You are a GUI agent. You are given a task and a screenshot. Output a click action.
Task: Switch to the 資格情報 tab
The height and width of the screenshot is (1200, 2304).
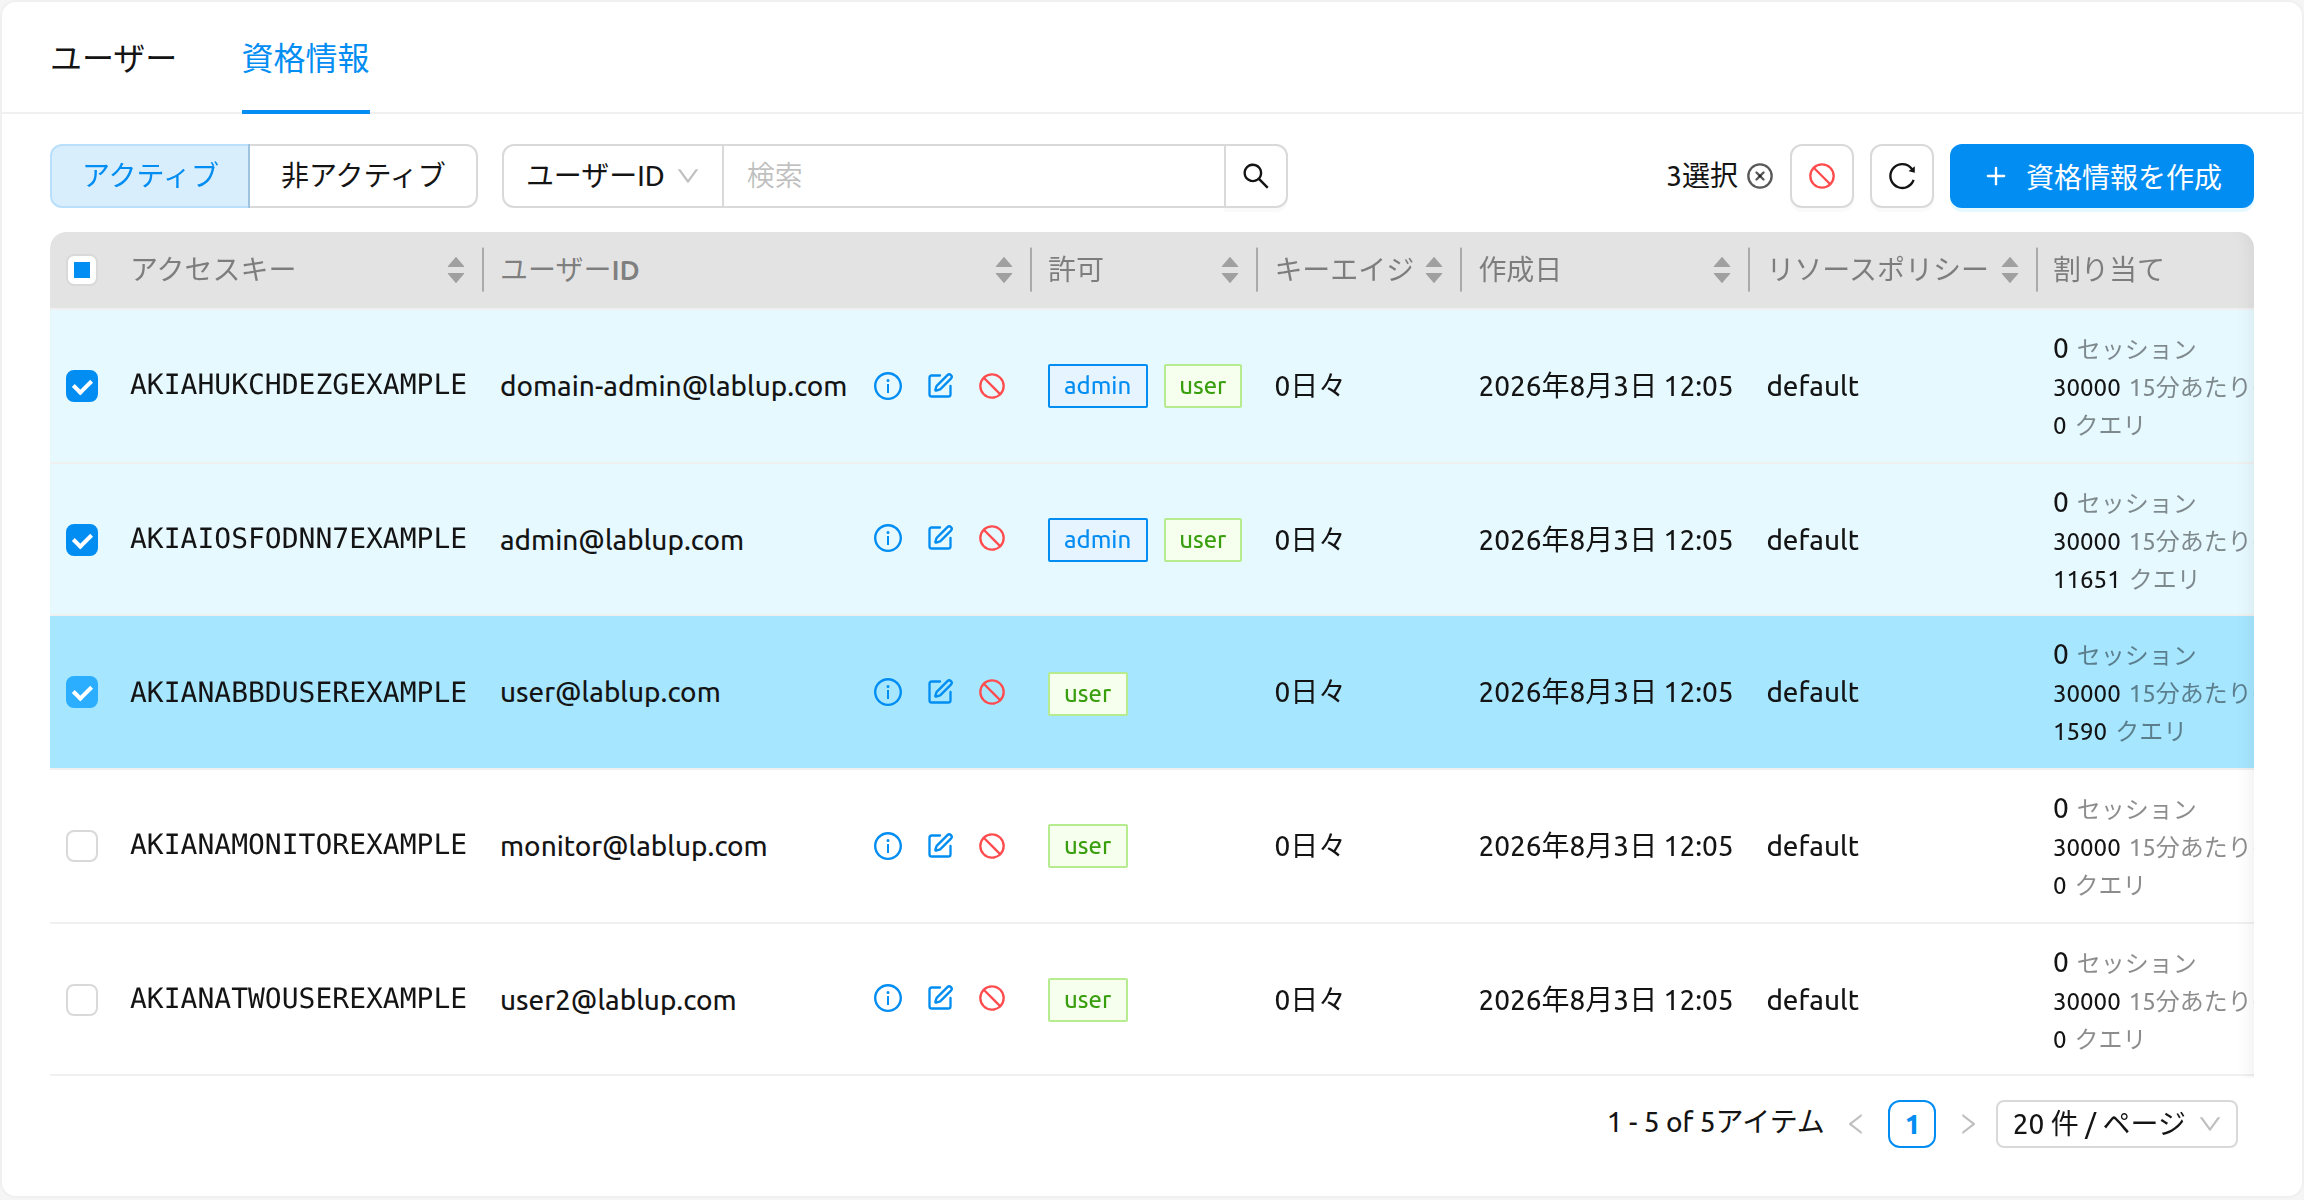point(306,59)
